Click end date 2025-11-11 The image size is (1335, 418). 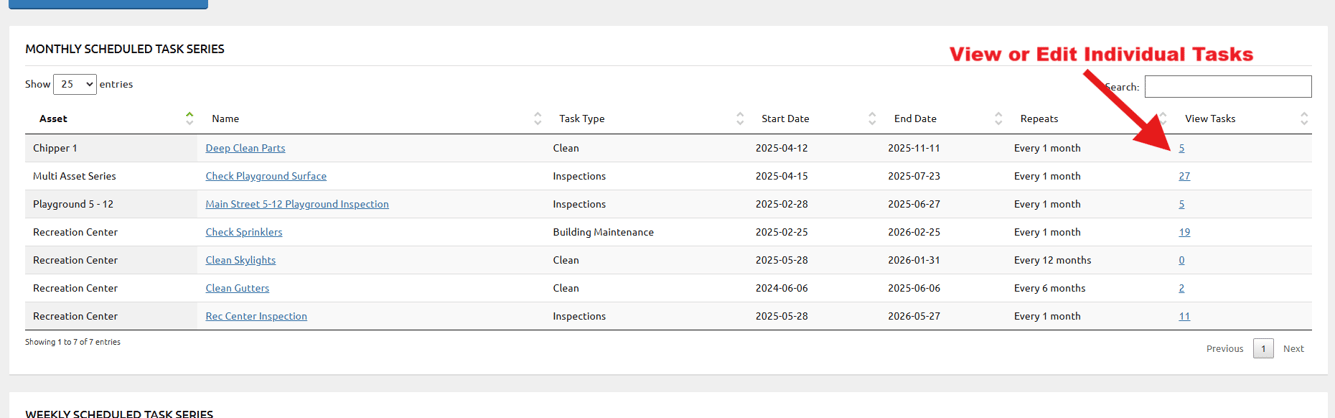pyautogui.click(x=914, y=148)
